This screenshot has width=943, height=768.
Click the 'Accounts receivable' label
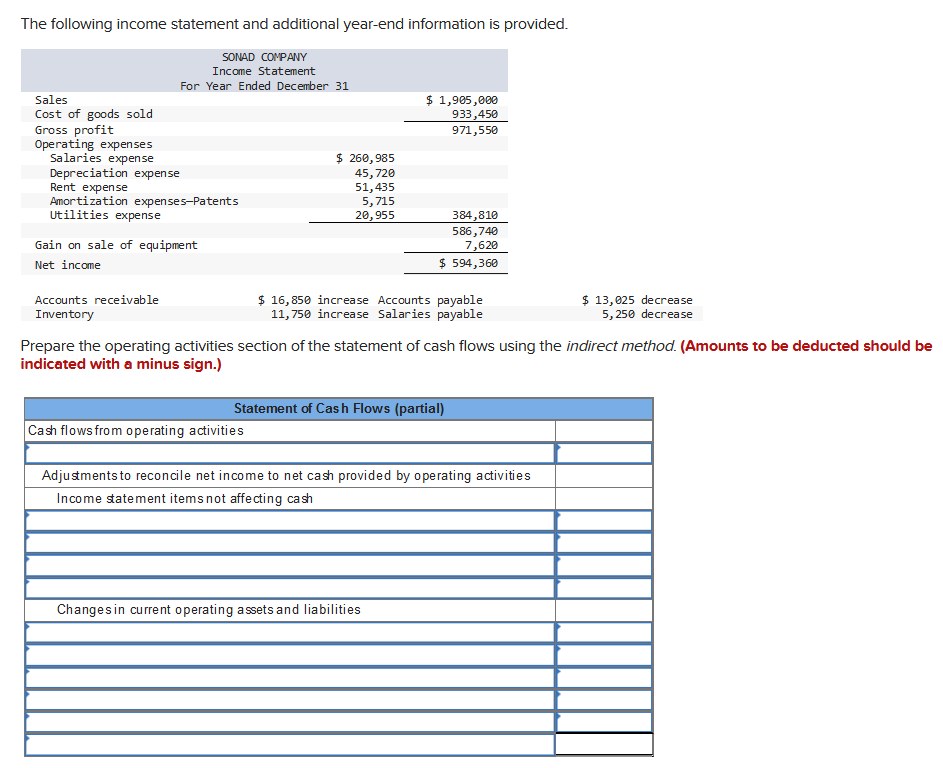pyautogui.click(x=97, y=300)
